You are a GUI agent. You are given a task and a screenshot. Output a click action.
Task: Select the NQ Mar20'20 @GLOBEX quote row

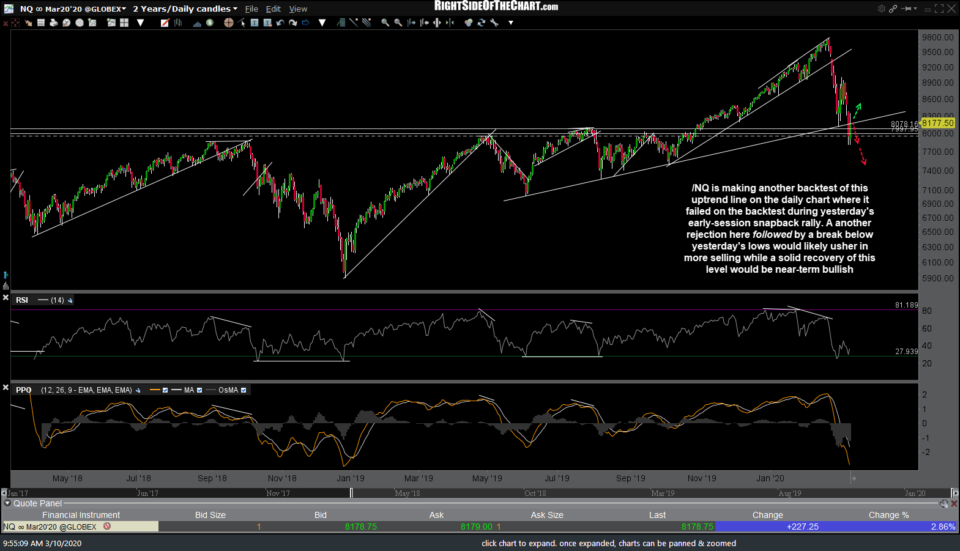pyautogui.click(x=479, y=527)
